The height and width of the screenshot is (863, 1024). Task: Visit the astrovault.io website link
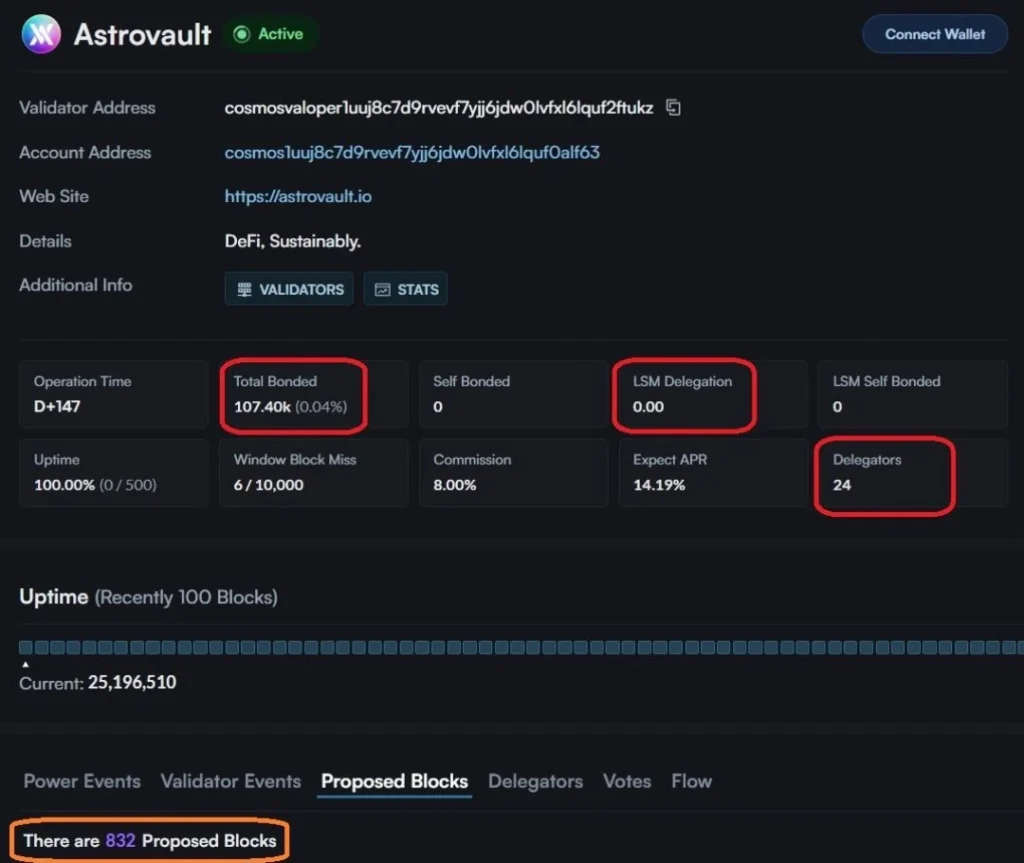pos(298,197)
